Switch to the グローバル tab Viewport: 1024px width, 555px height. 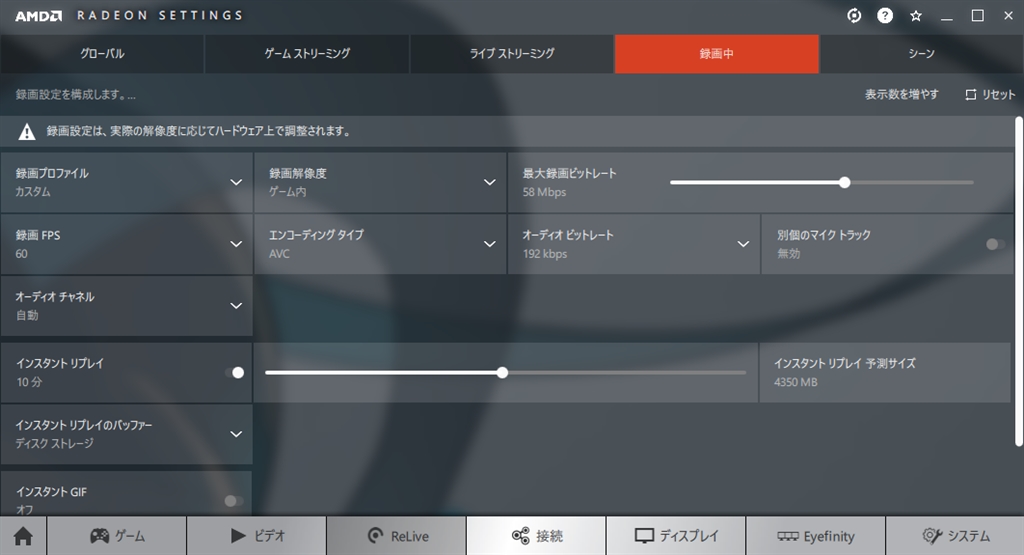(102, 54)
